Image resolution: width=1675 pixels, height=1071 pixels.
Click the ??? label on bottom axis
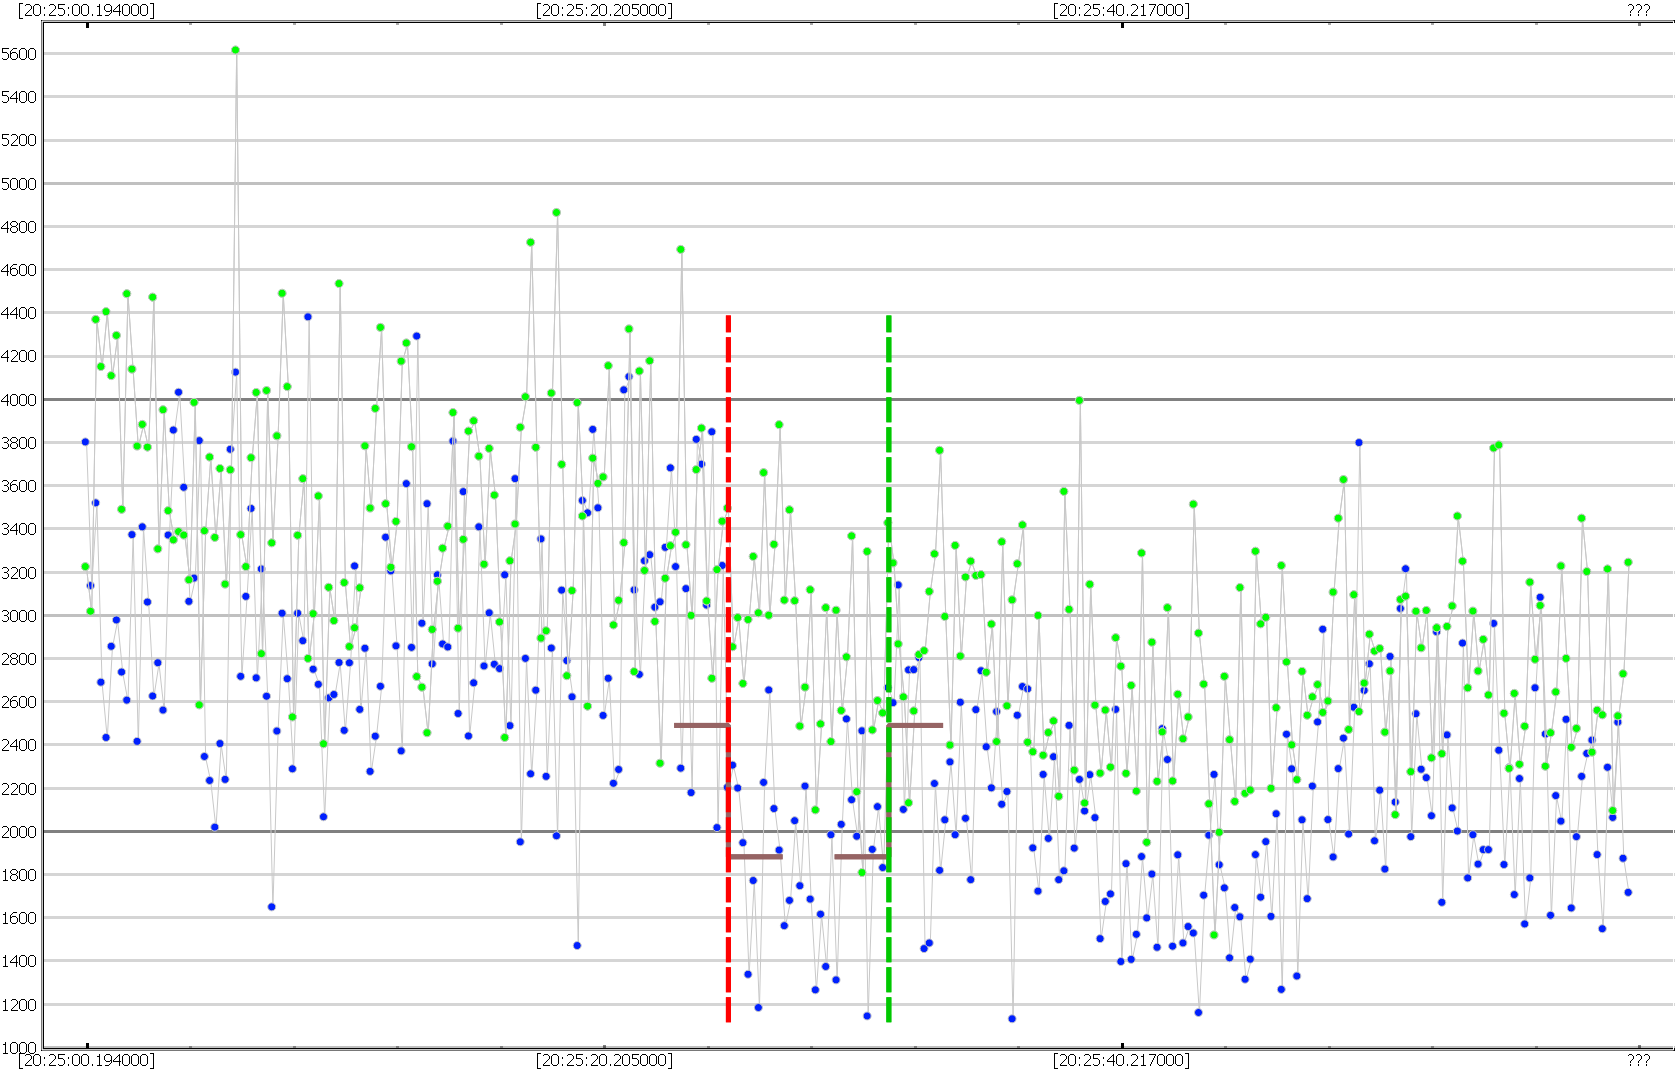tap(1638, 1060)
